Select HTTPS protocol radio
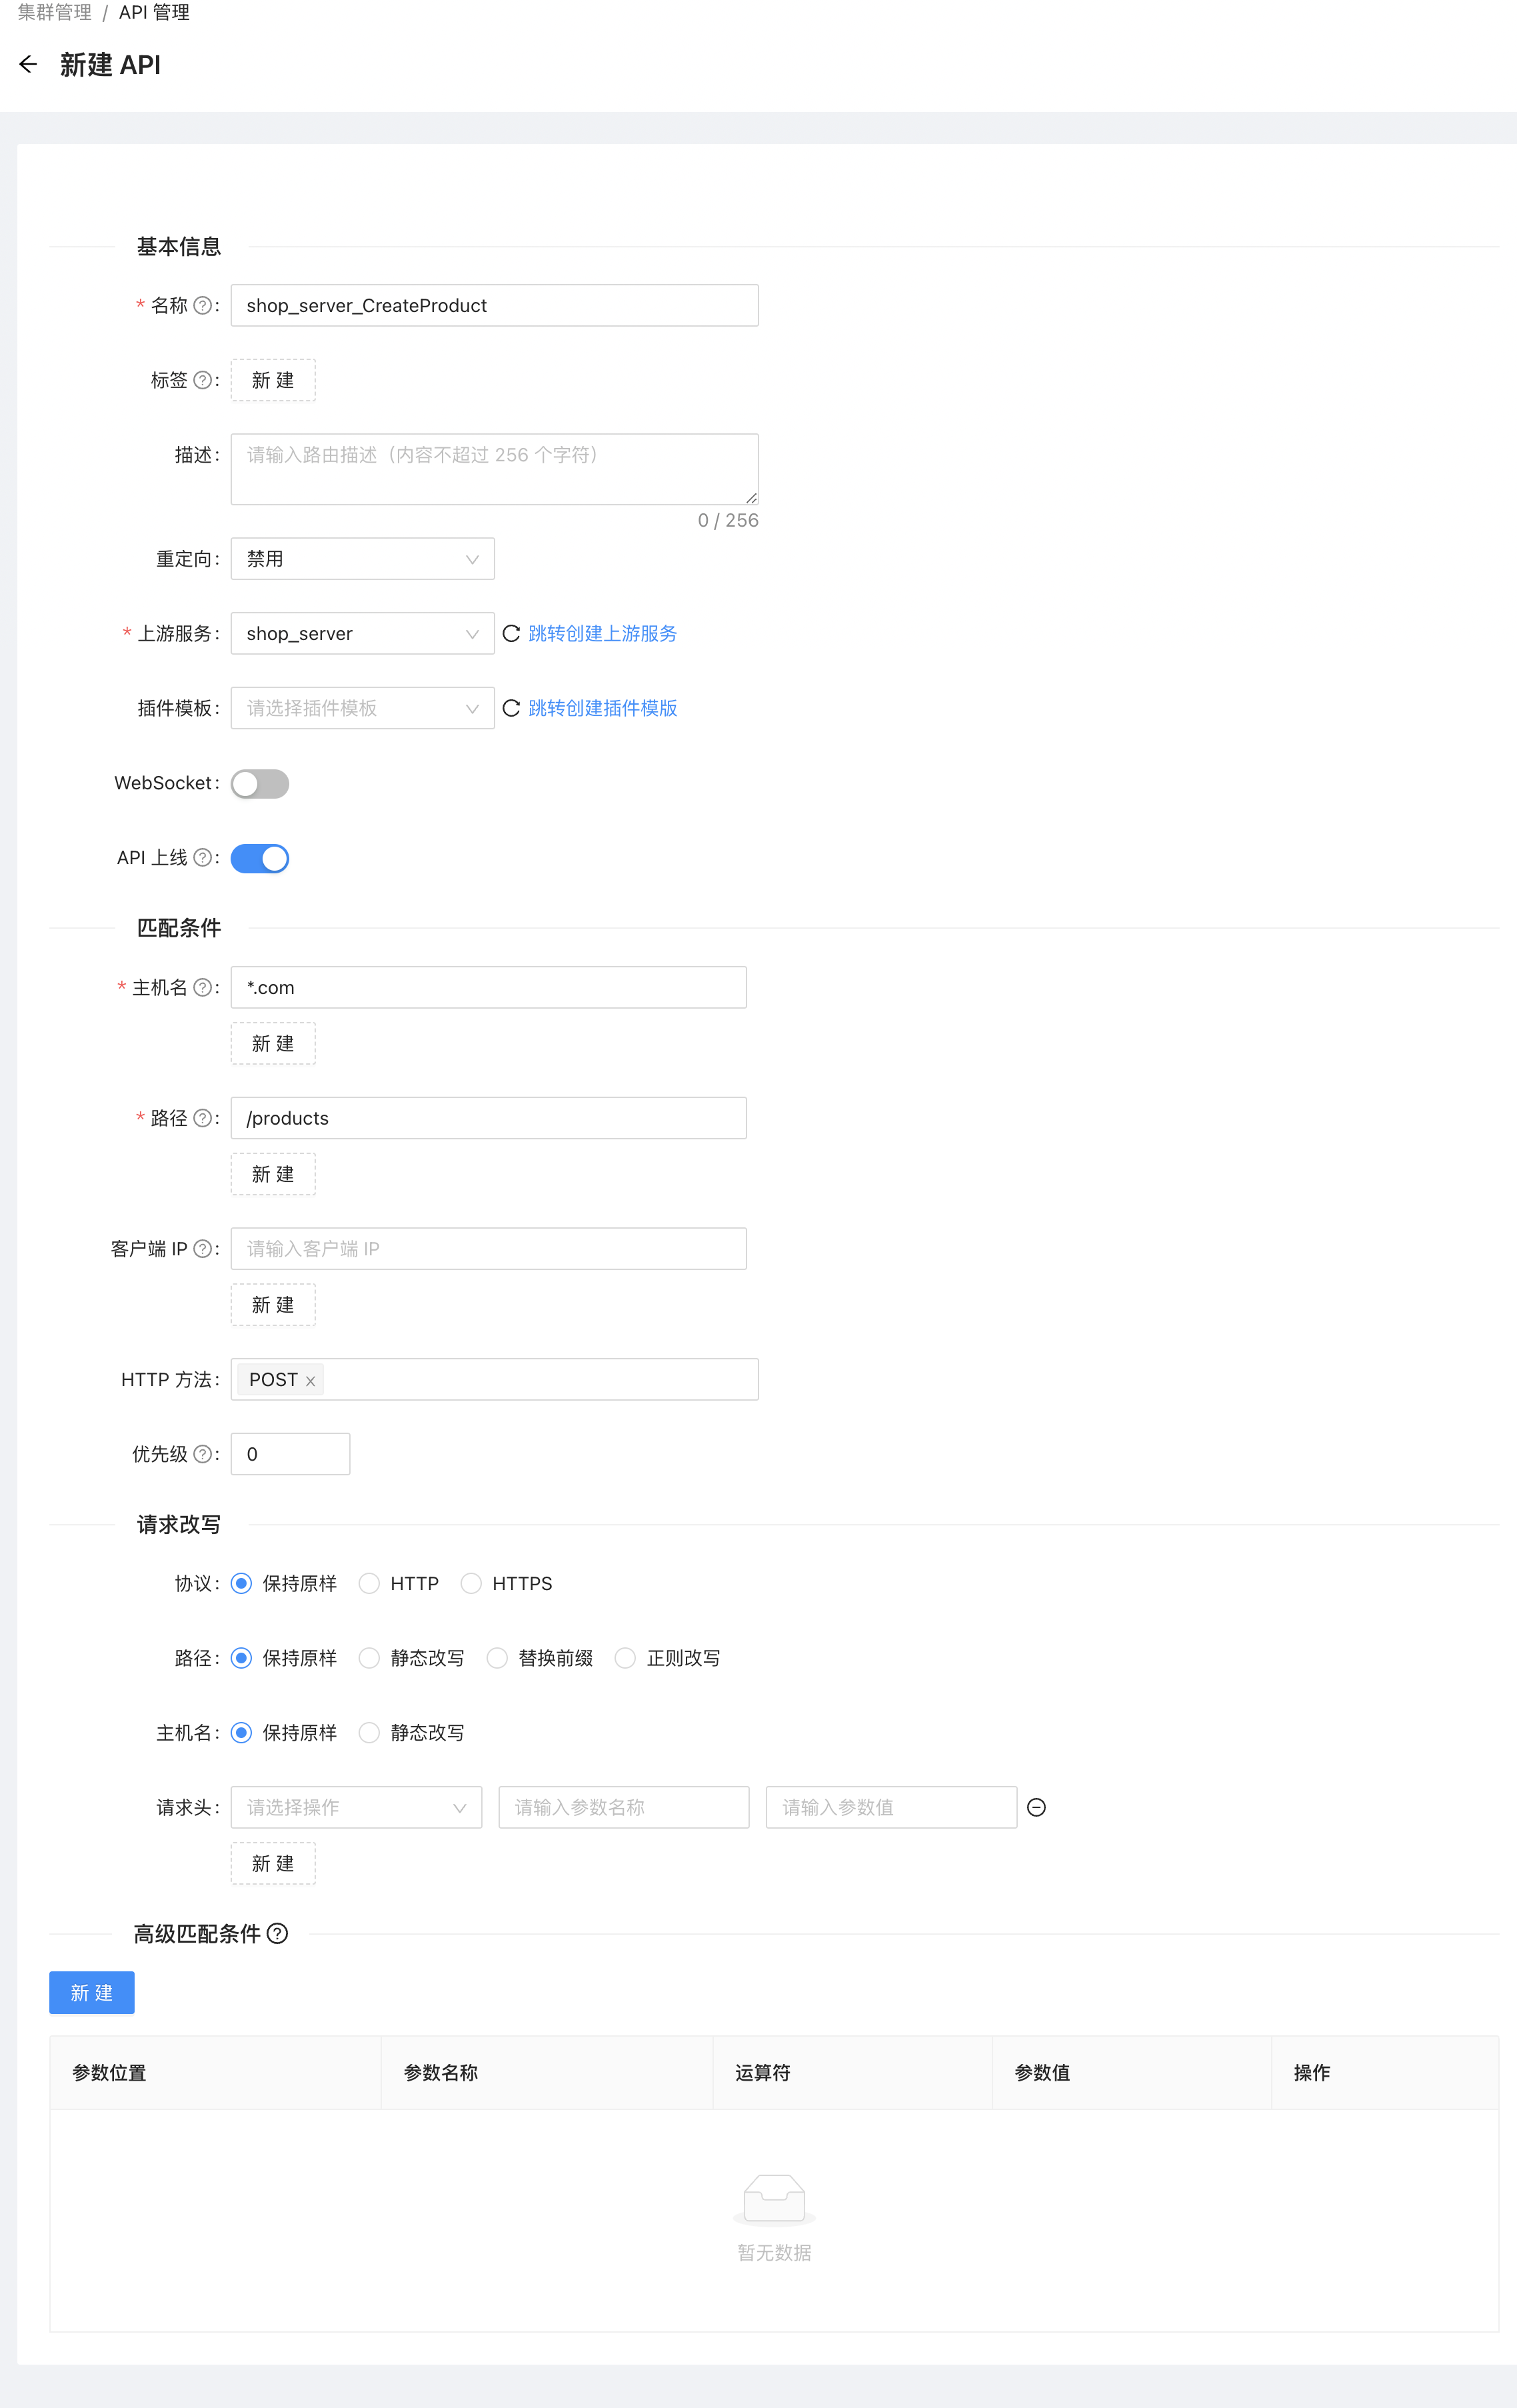The height and width of the screenshot is (2408, 1517). [471, 1584]
